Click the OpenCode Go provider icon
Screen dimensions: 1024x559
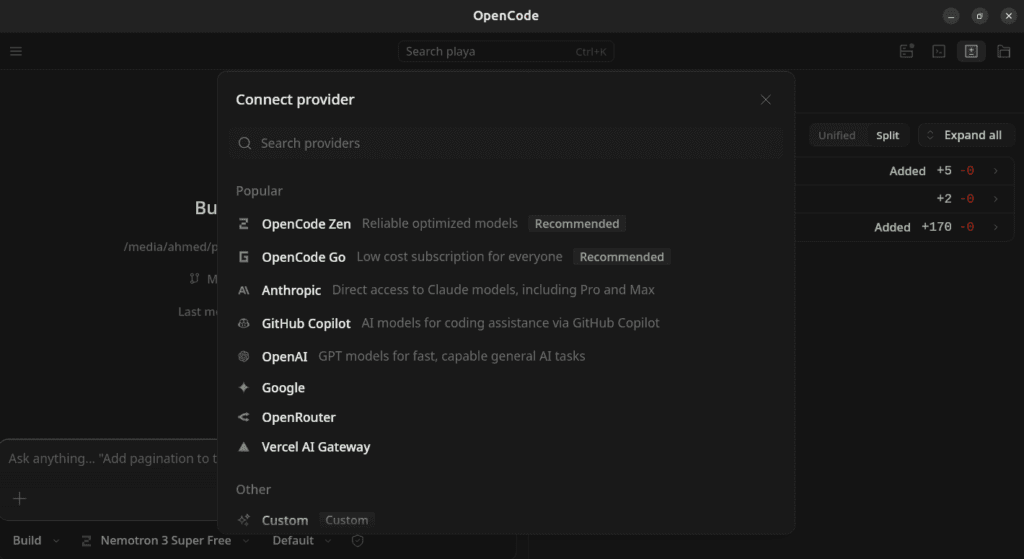(x=244, y=257)
